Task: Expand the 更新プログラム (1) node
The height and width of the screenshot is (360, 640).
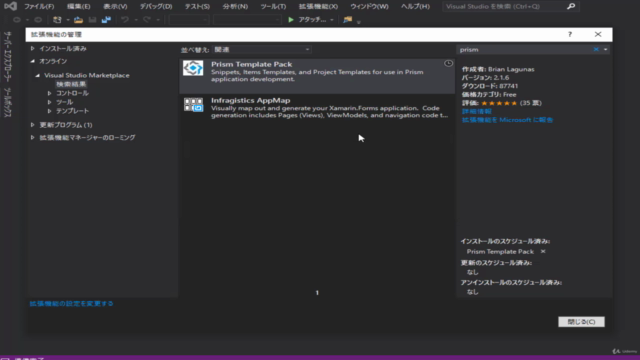Action: point(33,125)
